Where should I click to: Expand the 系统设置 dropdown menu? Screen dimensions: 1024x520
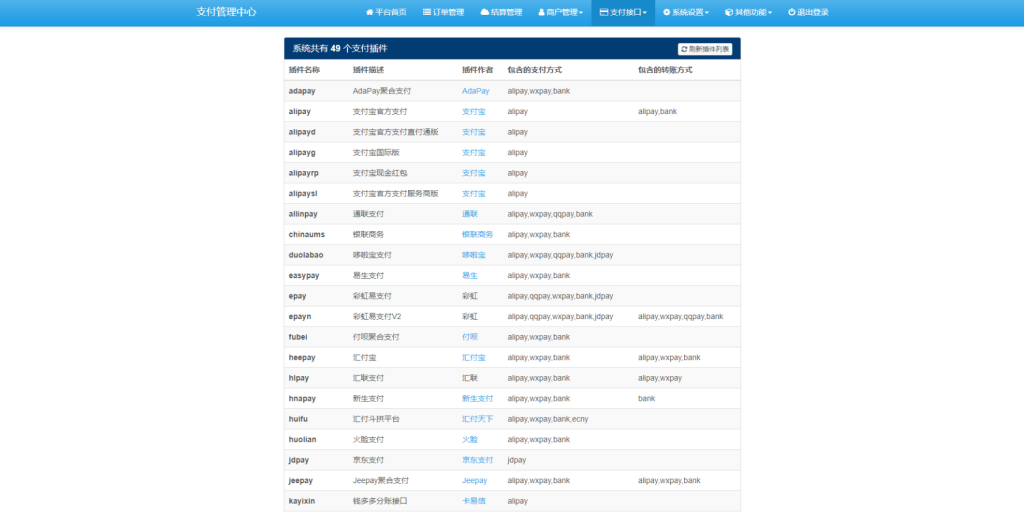coord(686,12)
